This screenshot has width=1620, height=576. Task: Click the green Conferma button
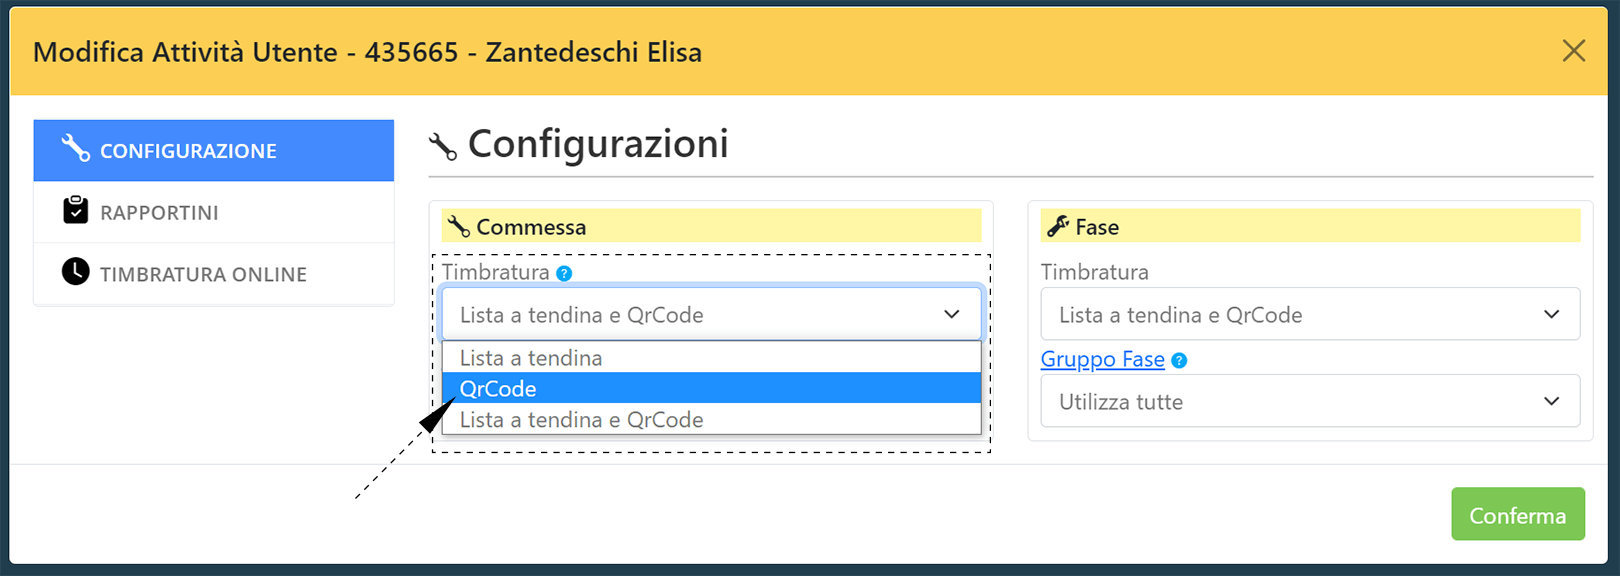pyautogui.click(x=1518, y=514)
